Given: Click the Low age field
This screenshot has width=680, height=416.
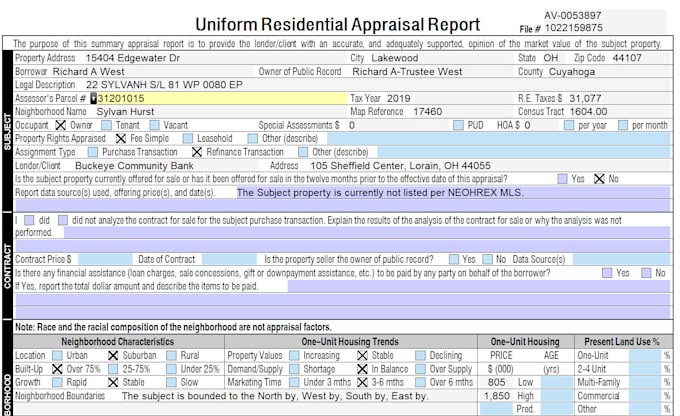Looking at the screenshot, I should 557,383.
